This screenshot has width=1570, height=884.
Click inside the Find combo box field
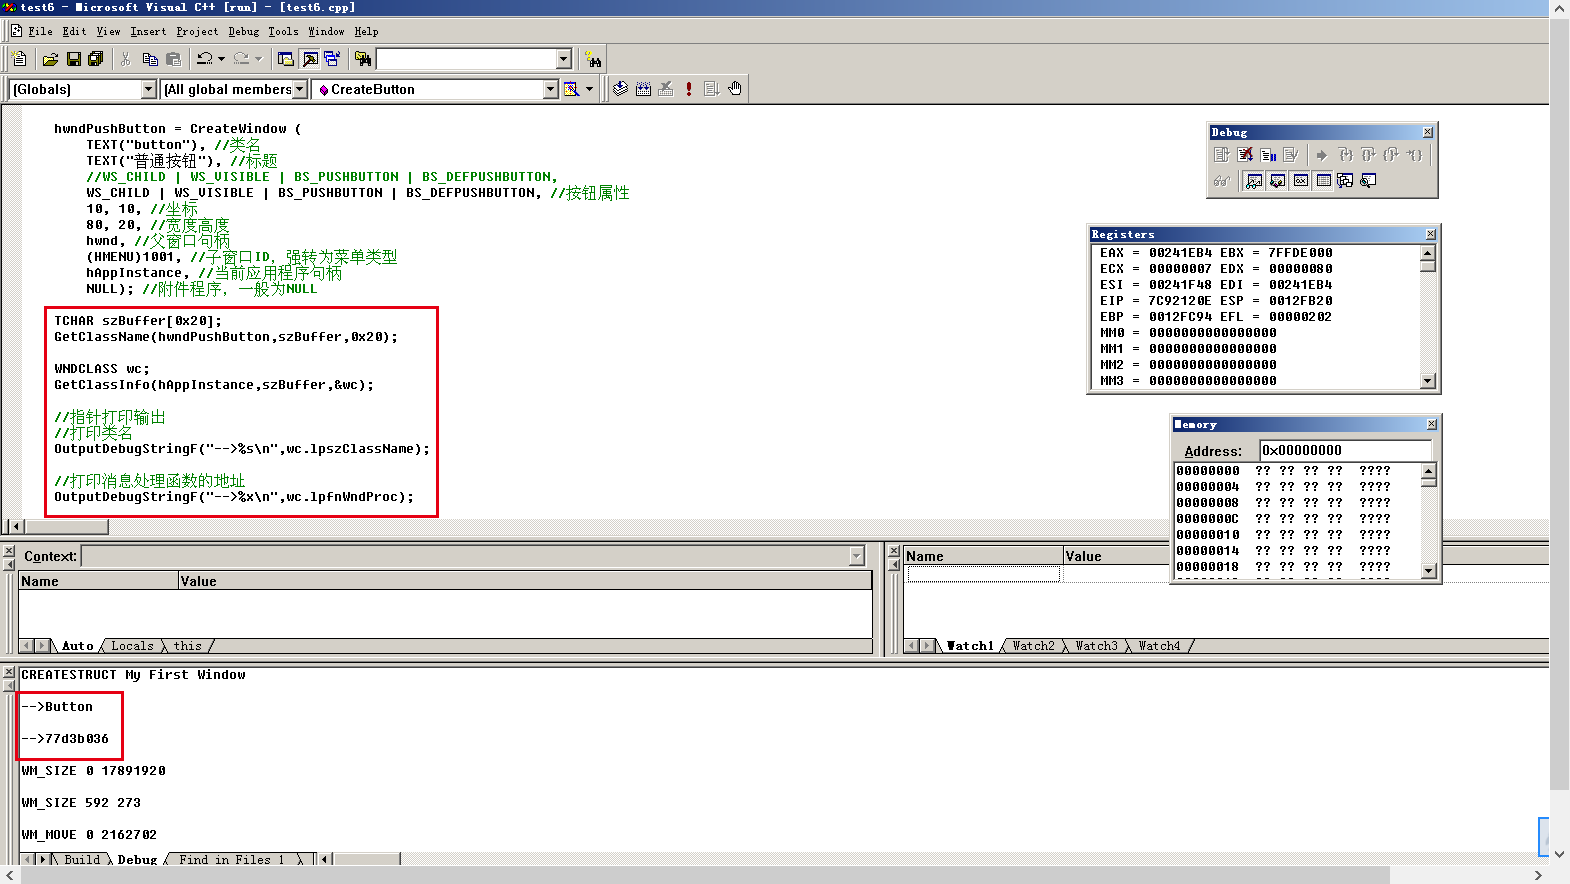[466, 59]
